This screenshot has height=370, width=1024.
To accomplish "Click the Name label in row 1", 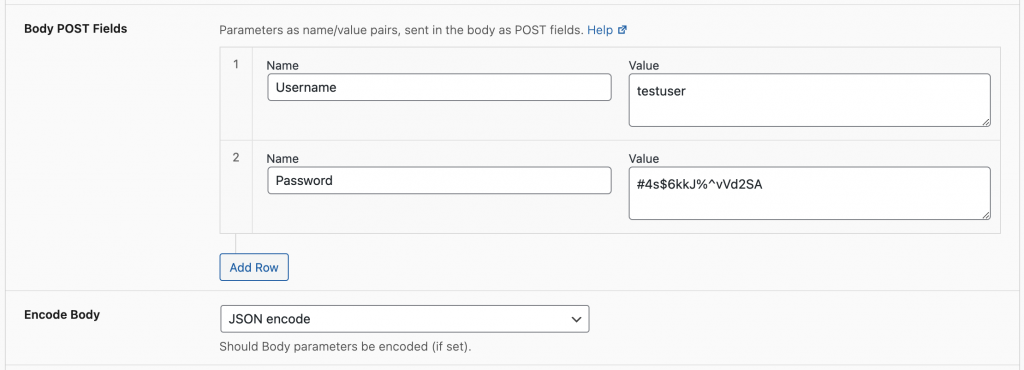I will (x=283, y=65).
